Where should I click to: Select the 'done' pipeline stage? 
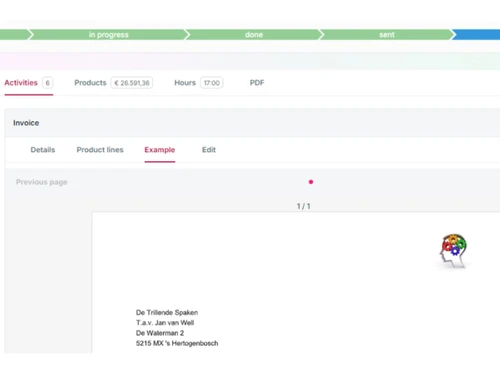254,35
